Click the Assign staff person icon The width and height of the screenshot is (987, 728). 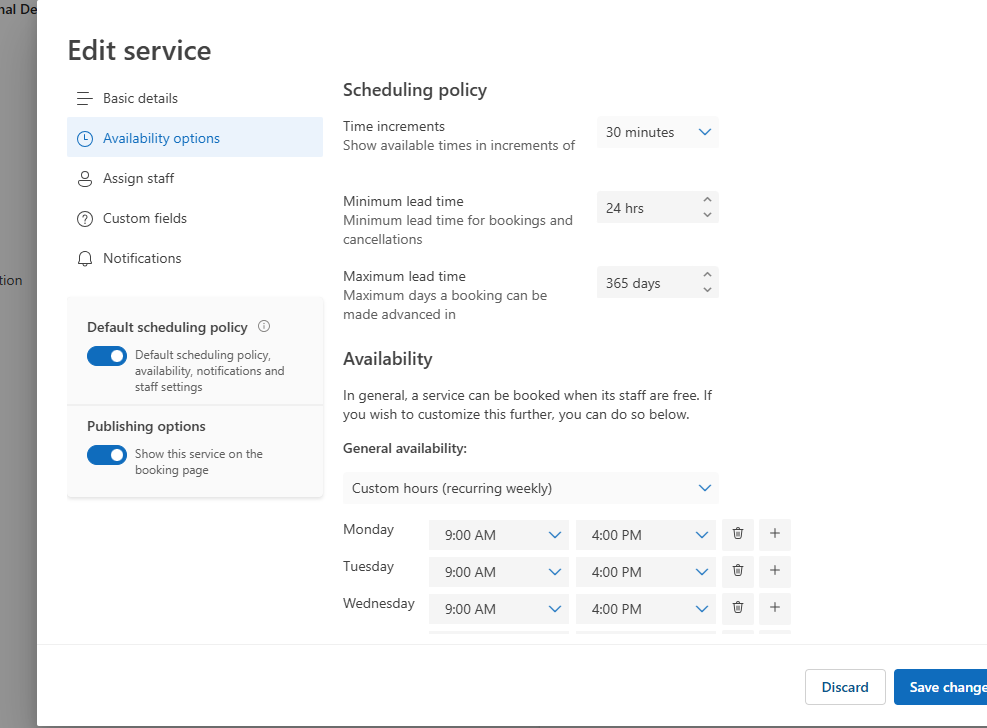(85, 178)
